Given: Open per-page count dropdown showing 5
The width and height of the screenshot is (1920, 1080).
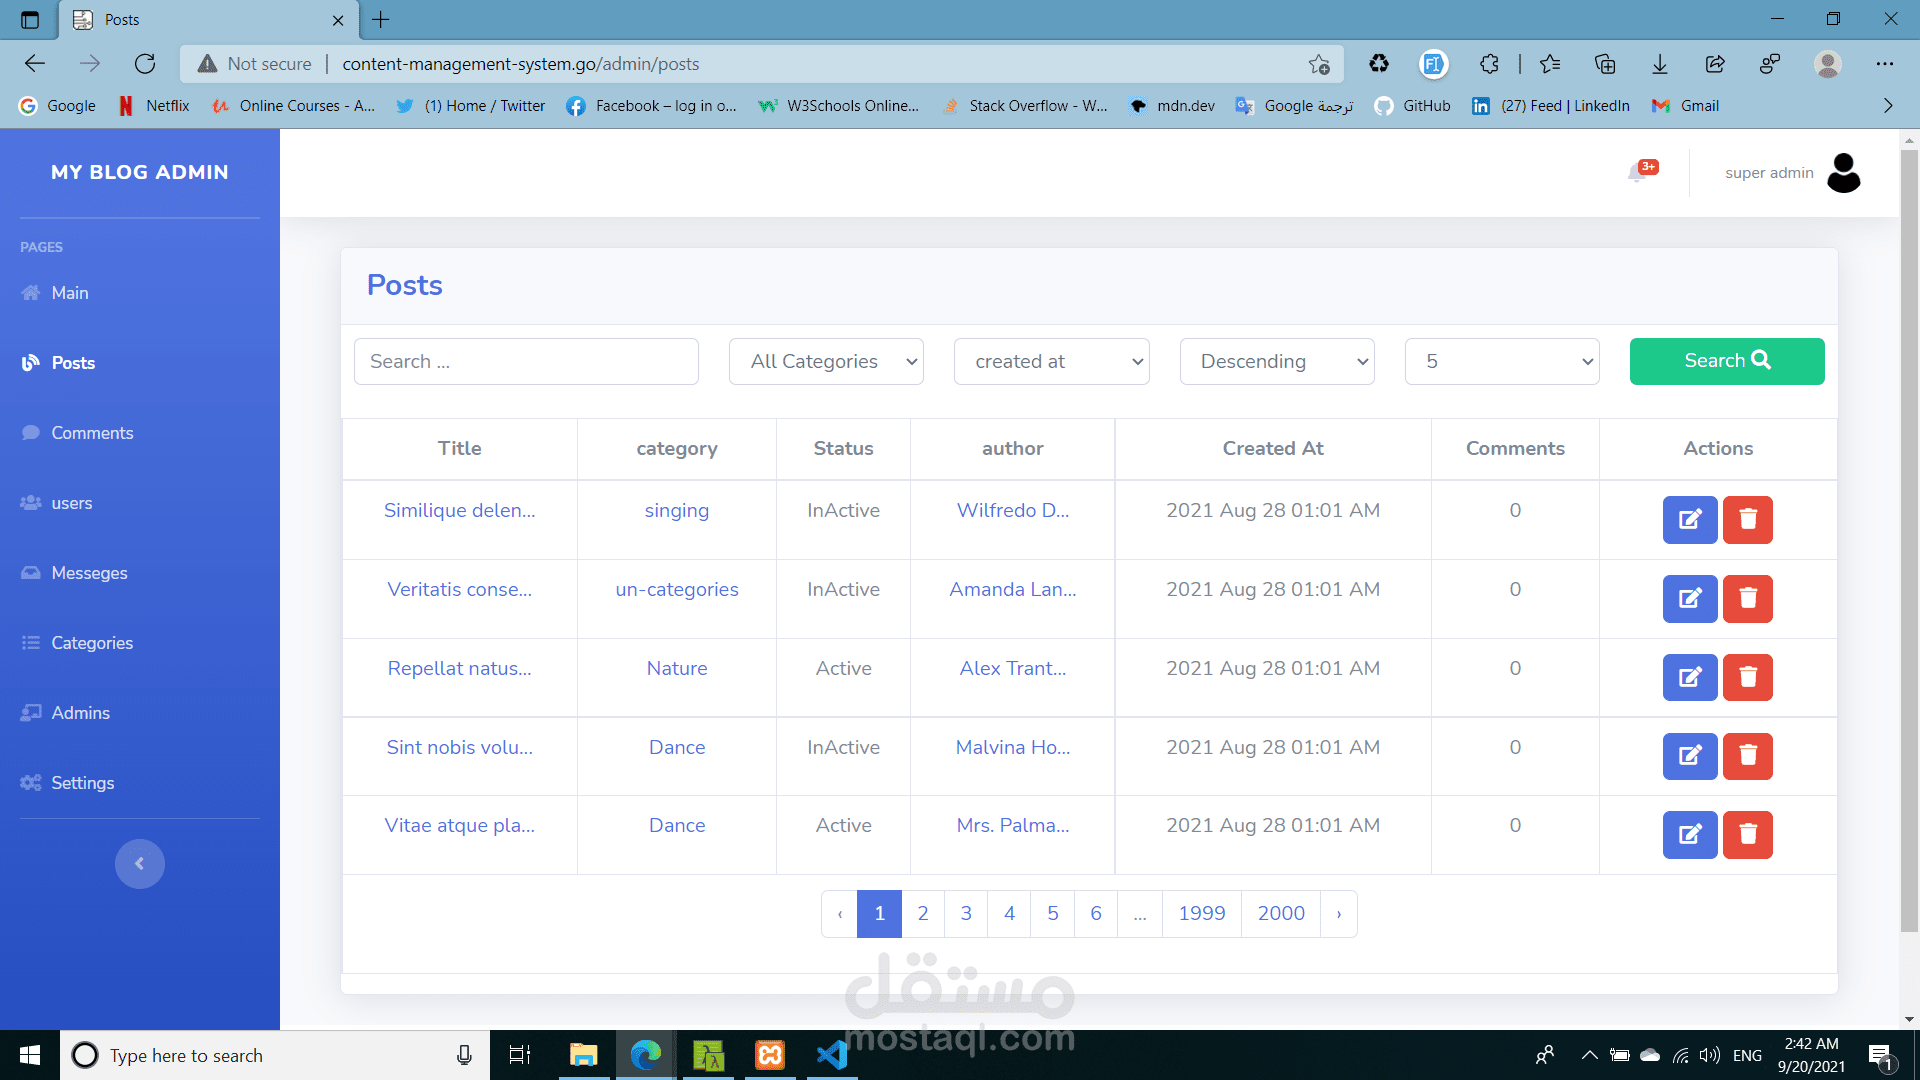Looking at the screenshot, I should pos(1501,361).
